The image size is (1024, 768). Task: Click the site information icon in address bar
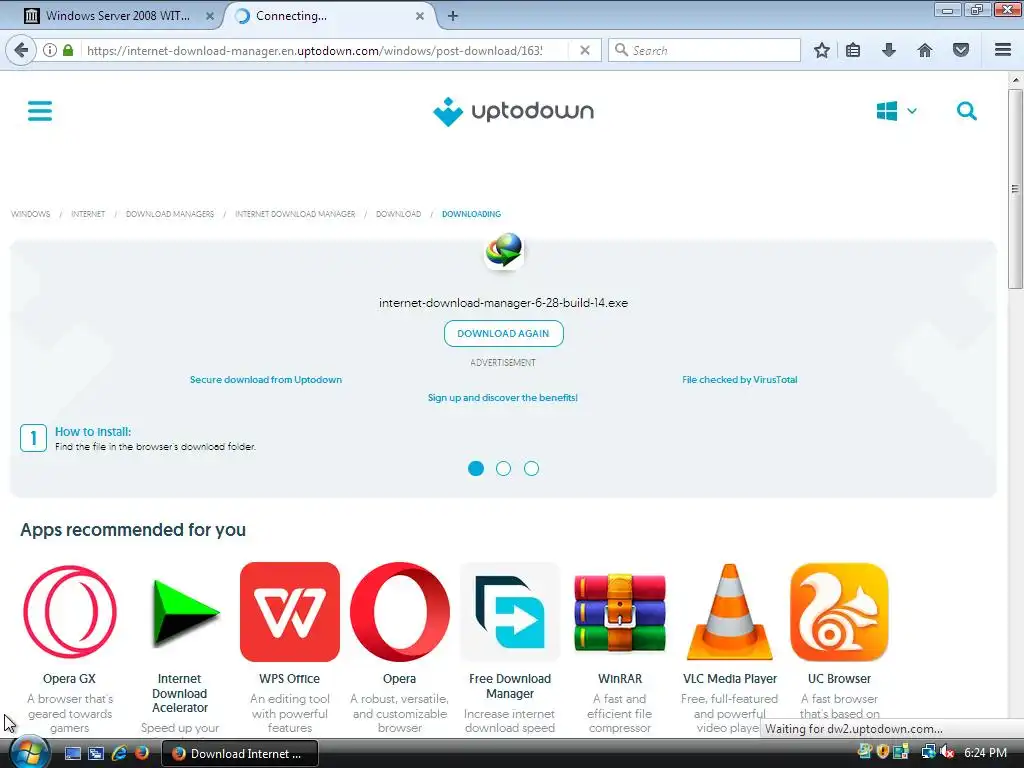[x=50, y=50]
